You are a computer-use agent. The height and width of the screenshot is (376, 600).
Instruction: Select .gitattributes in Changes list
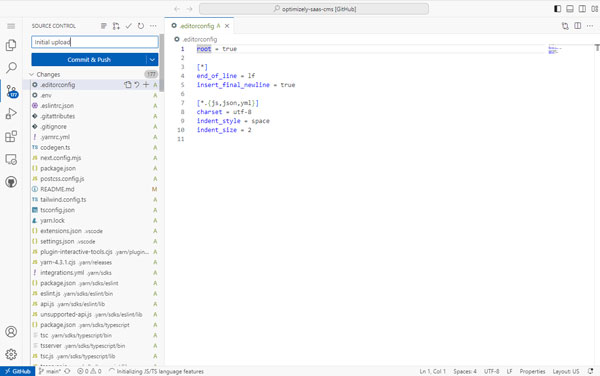tap(94, 116)
